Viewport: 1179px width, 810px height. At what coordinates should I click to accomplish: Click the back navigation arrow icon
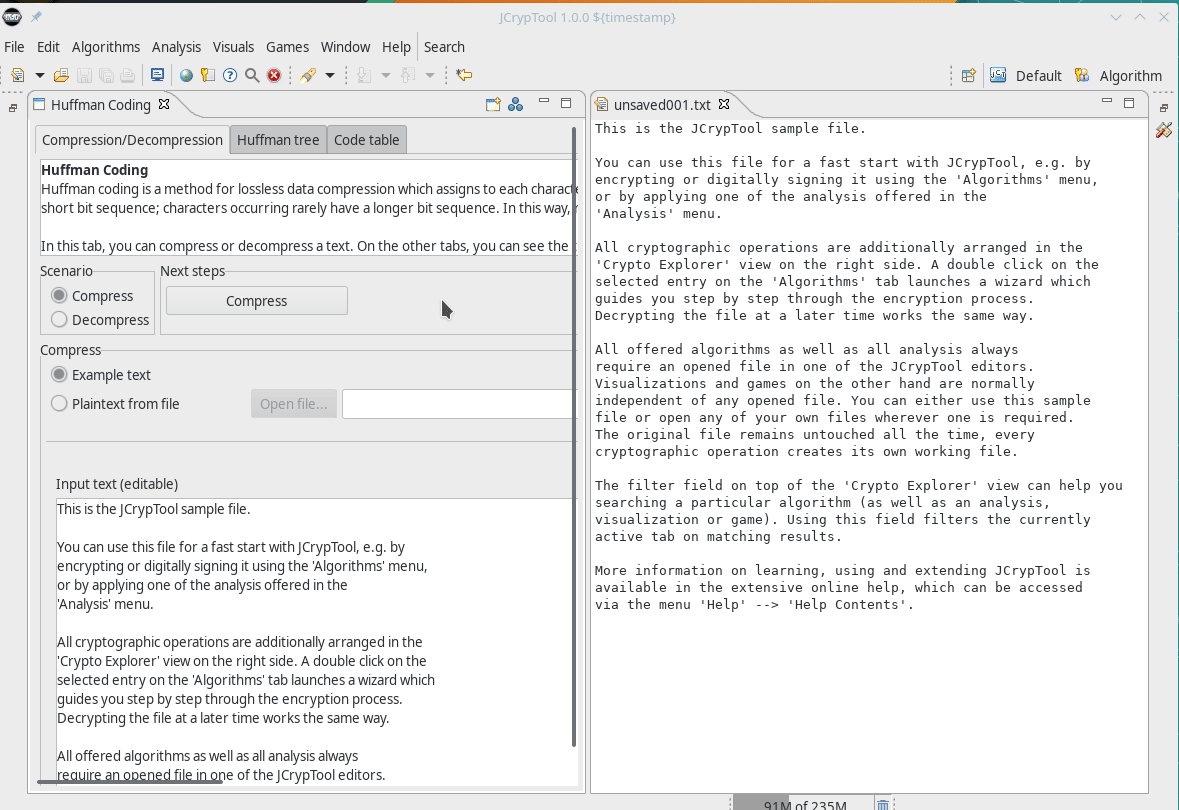pos(463,75)
